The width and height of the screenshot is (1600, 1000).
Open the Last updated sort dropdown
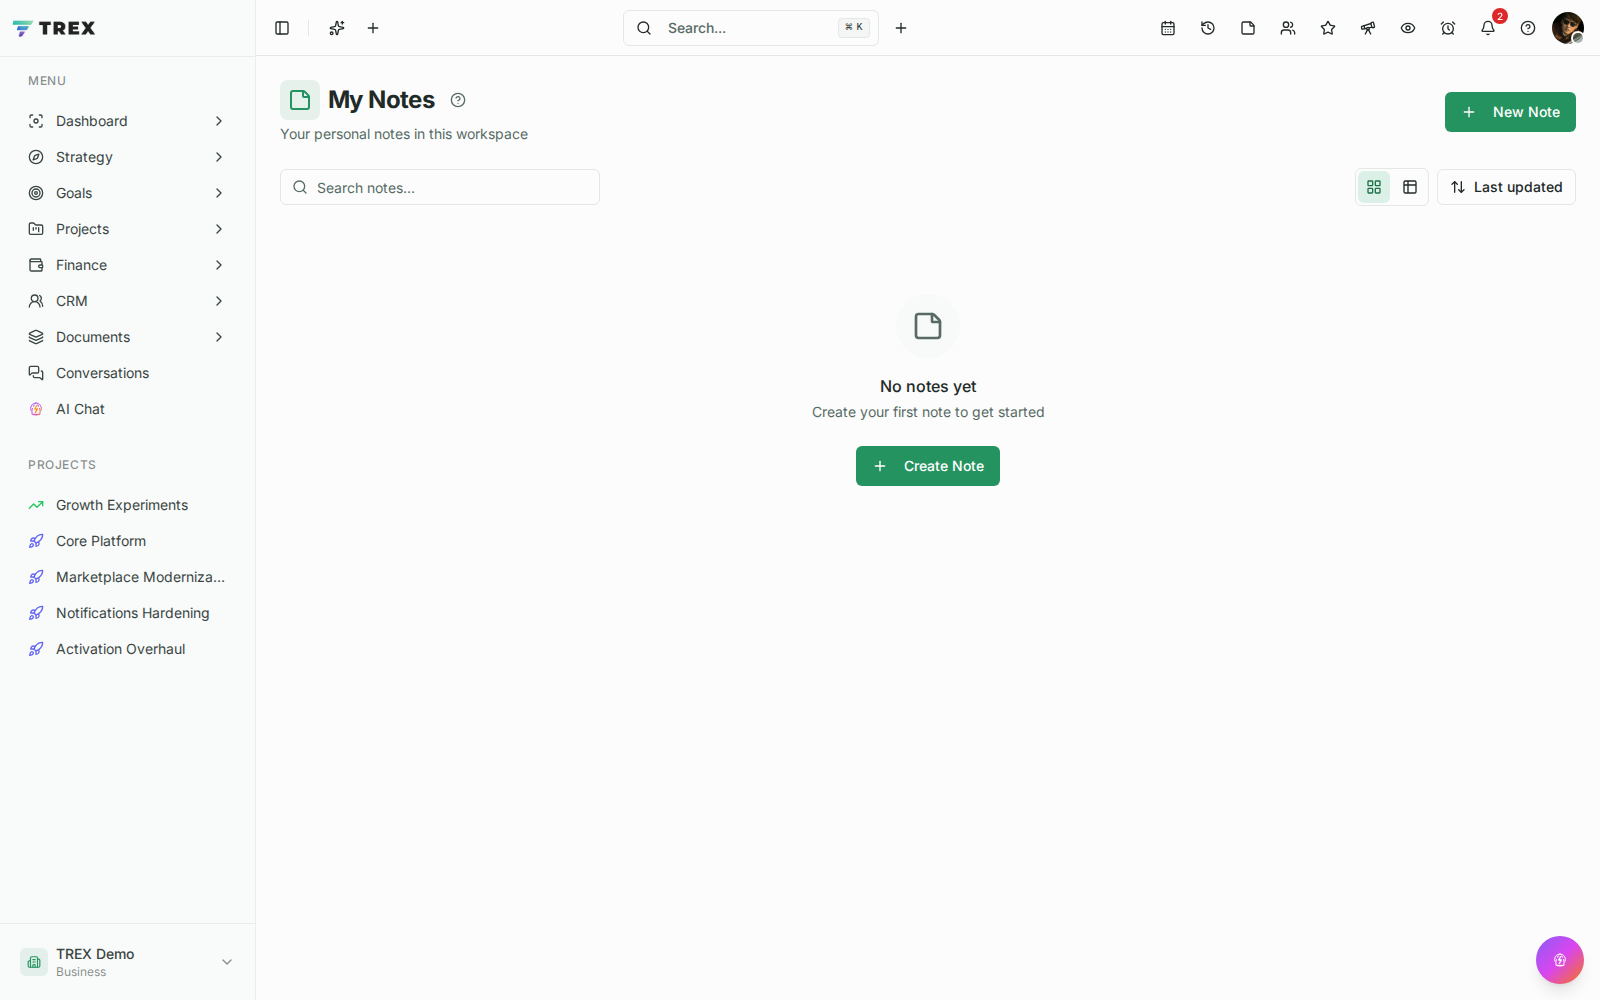click(x=1506, y=187)
